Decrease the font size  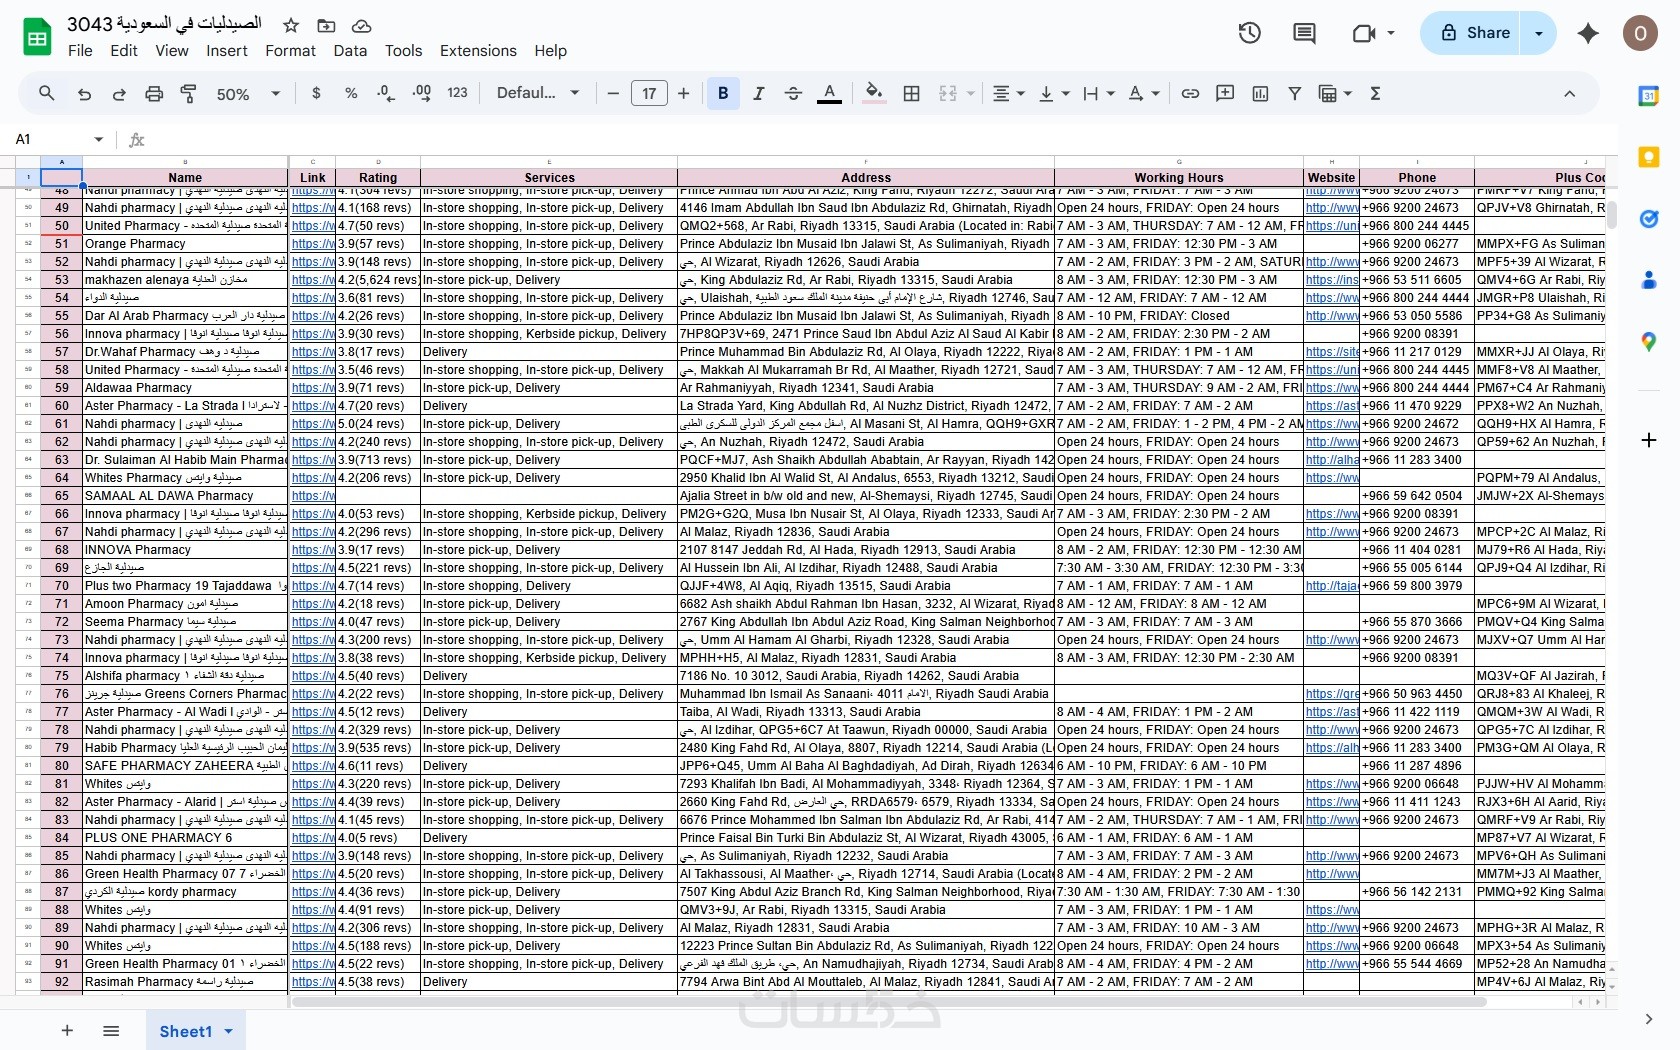coord(613,93)
